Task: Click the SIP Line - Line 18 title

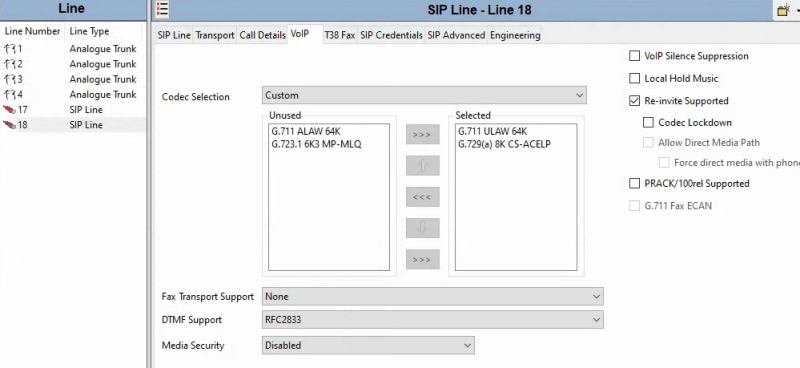Action: tap(480, 10)
